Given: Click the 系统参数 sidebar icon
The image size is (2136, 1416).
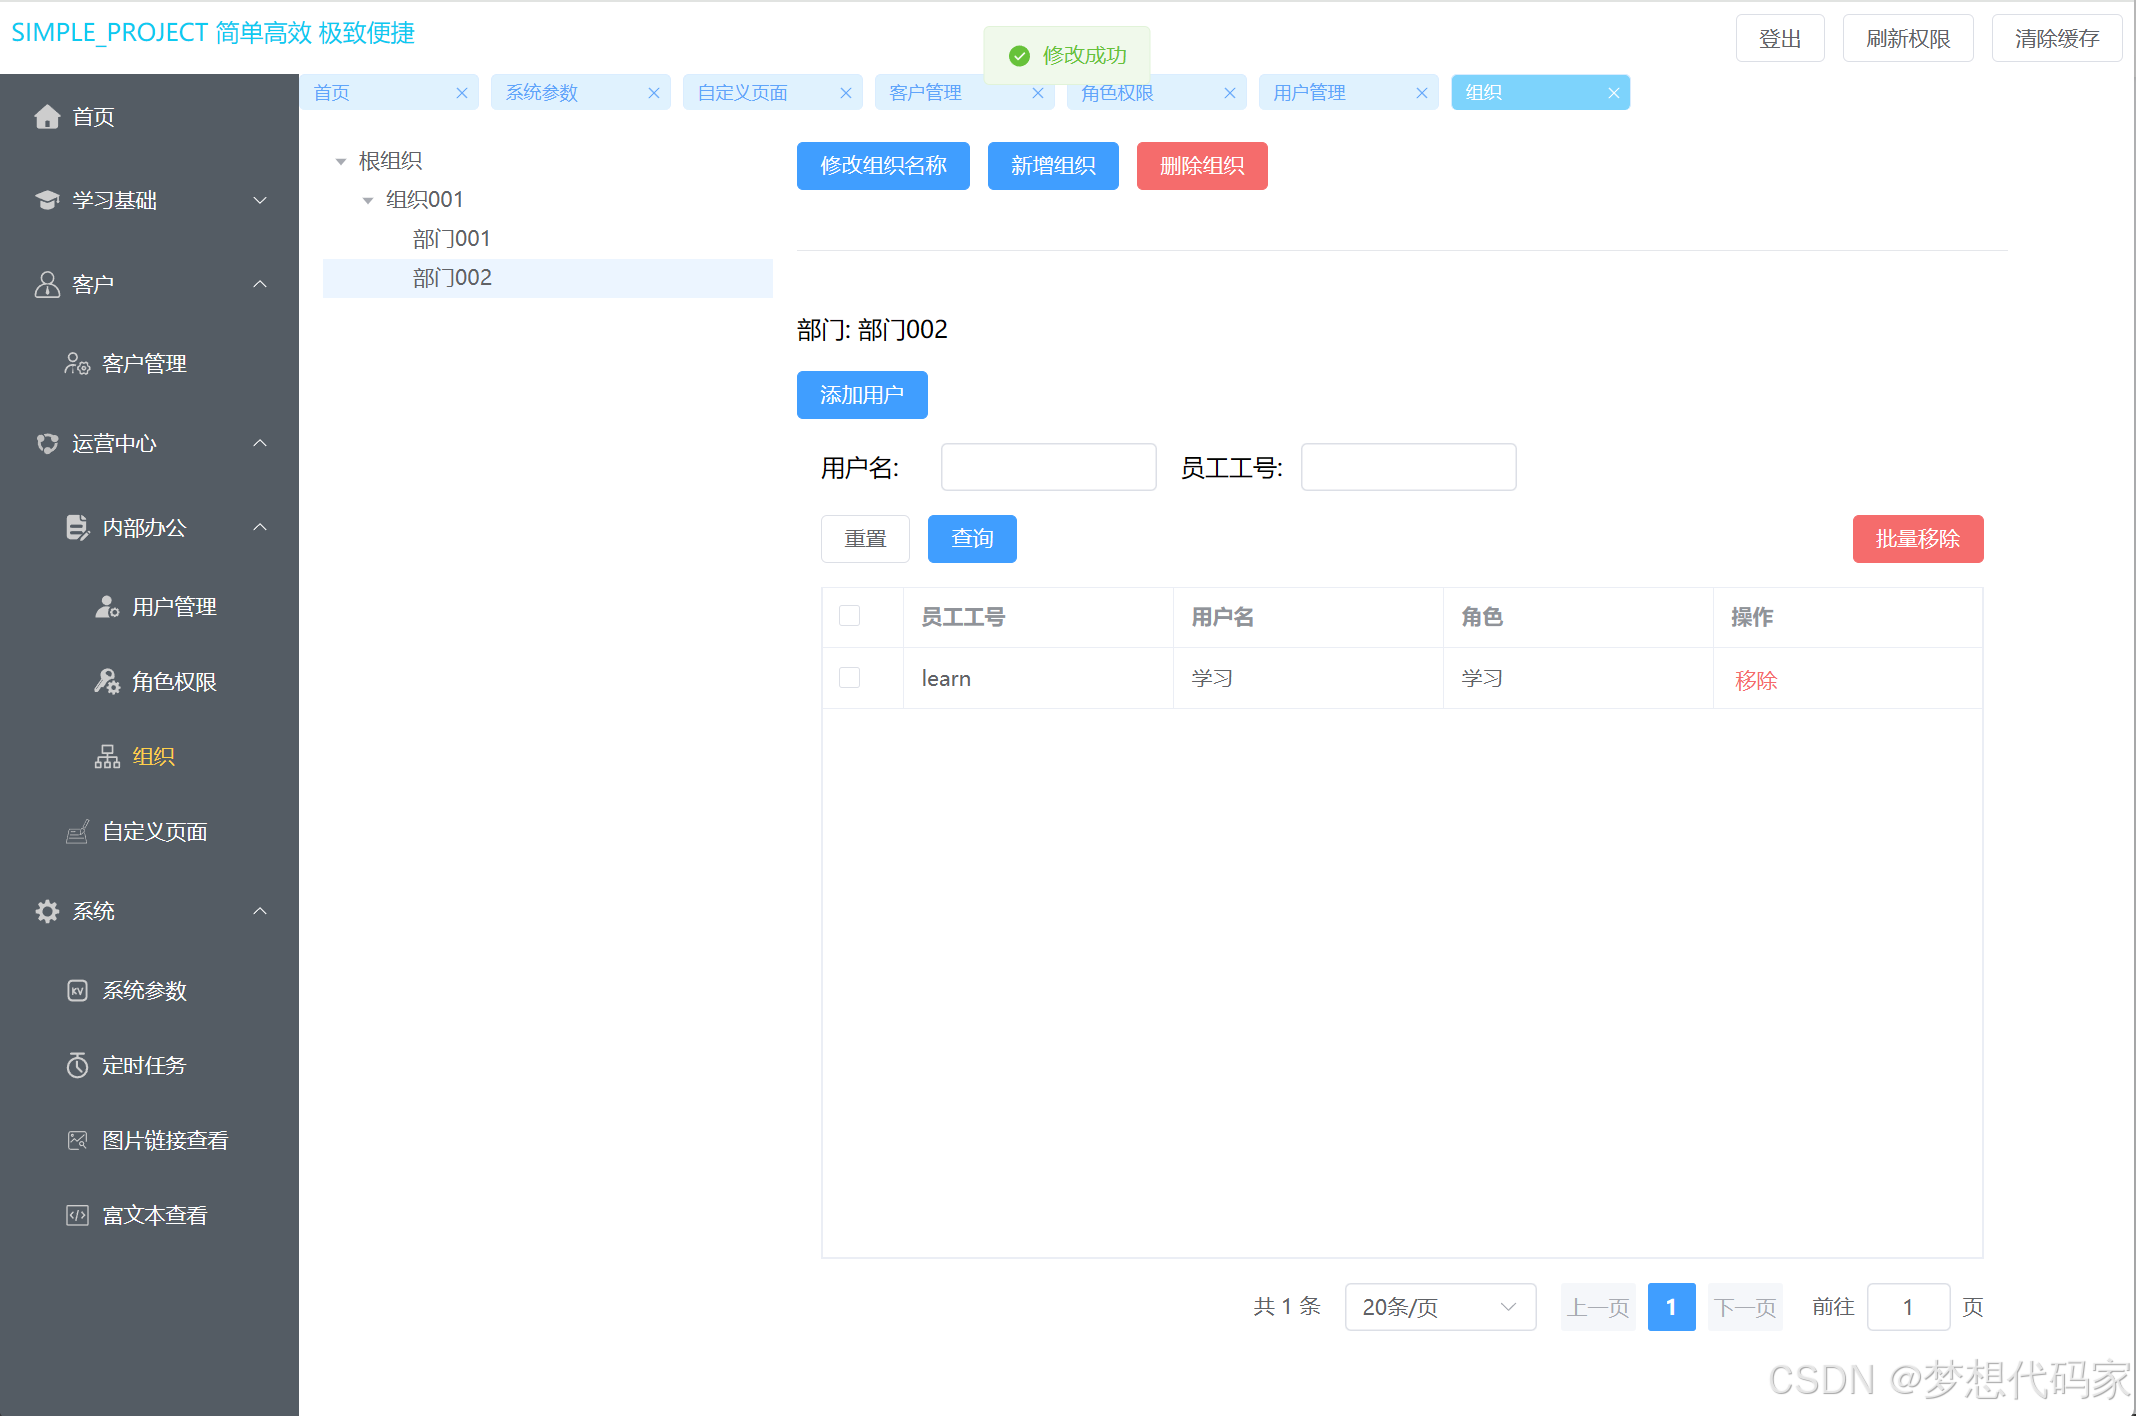Looking at the screenshot, I should point(78,990).
